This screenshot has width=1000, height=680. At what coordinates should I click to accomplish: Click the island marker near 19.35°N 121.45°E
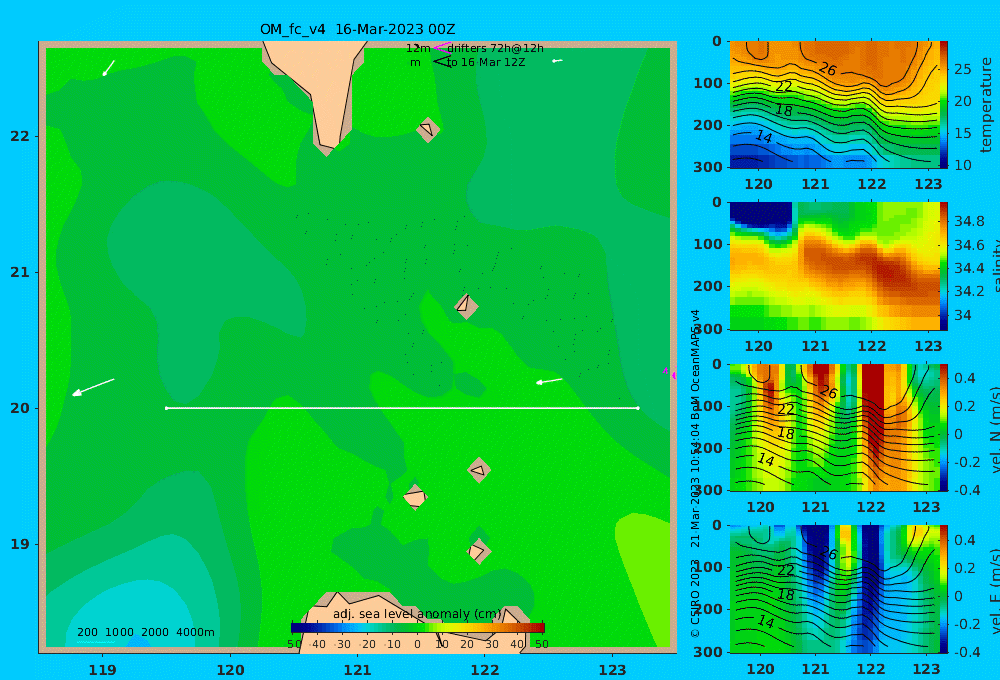pos(415,497)
